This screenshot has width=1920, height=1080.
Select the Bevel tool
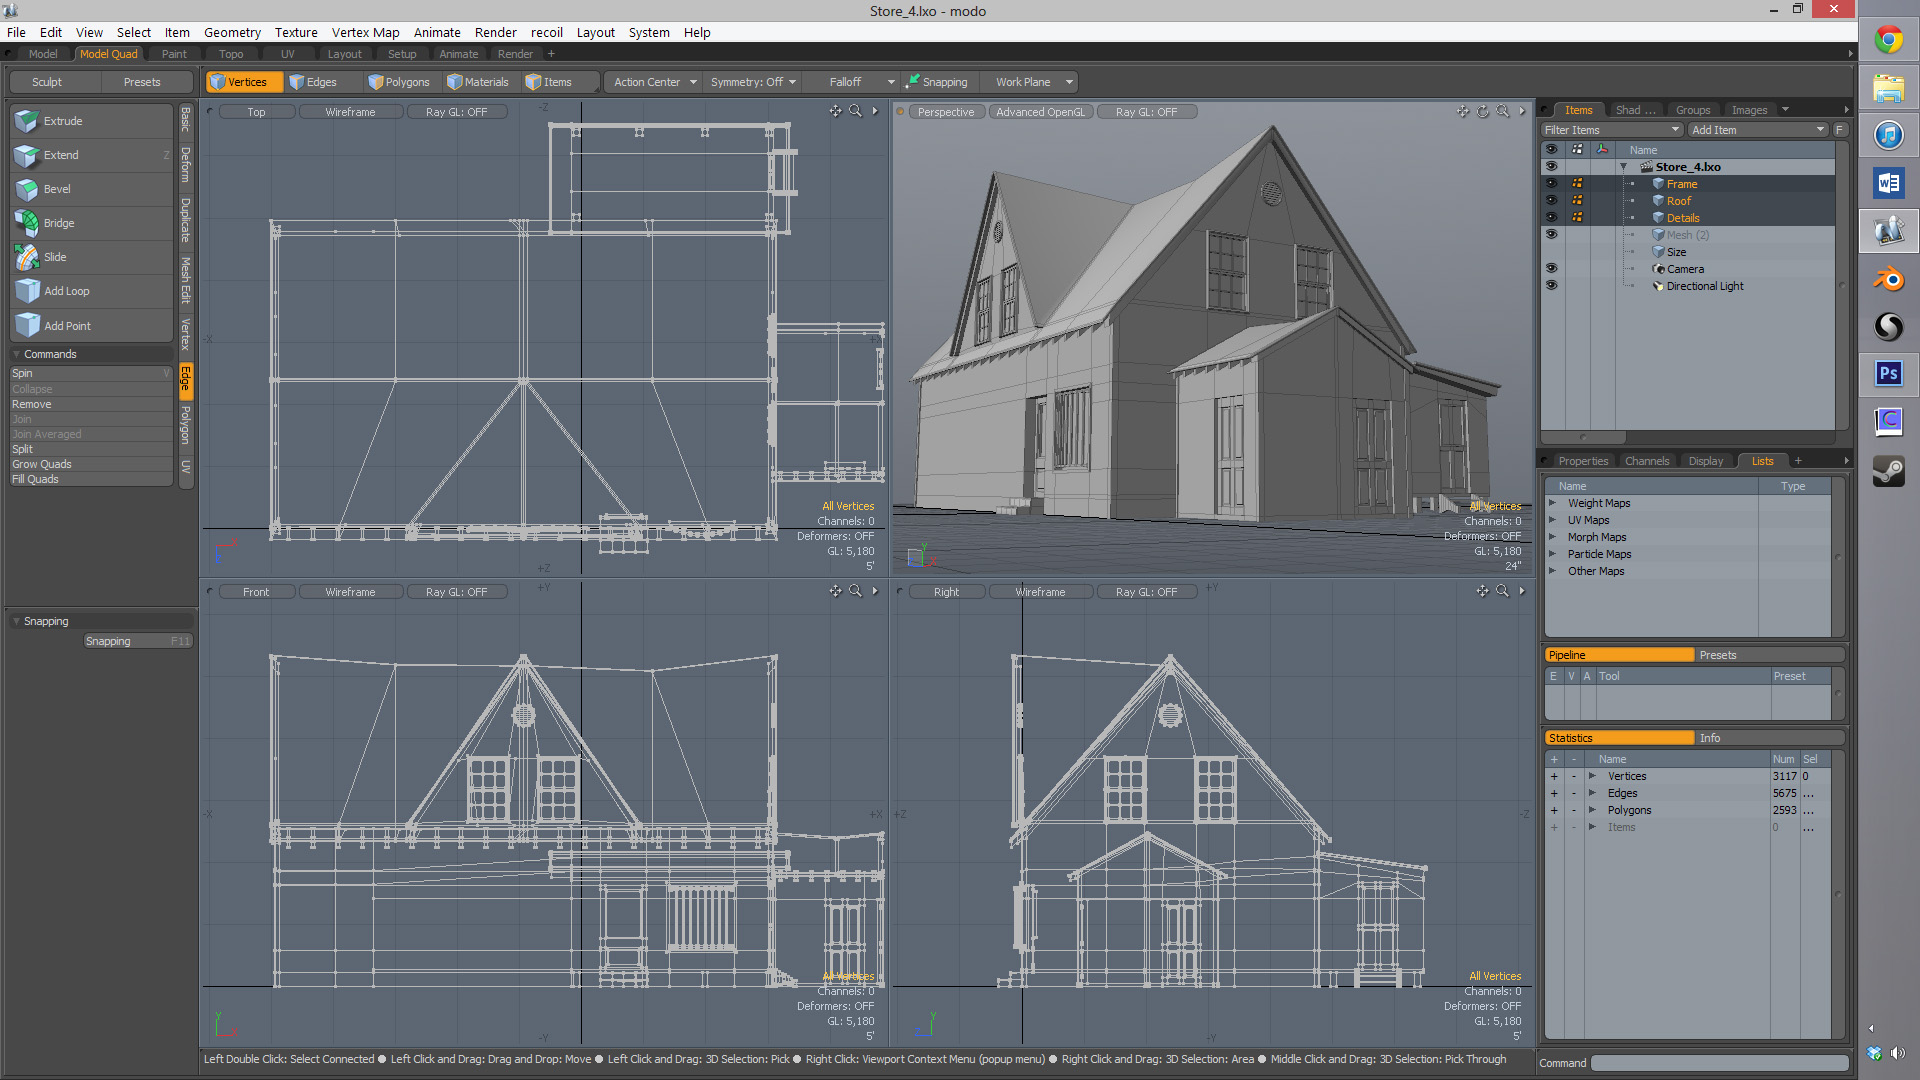(x=57, y=189)
